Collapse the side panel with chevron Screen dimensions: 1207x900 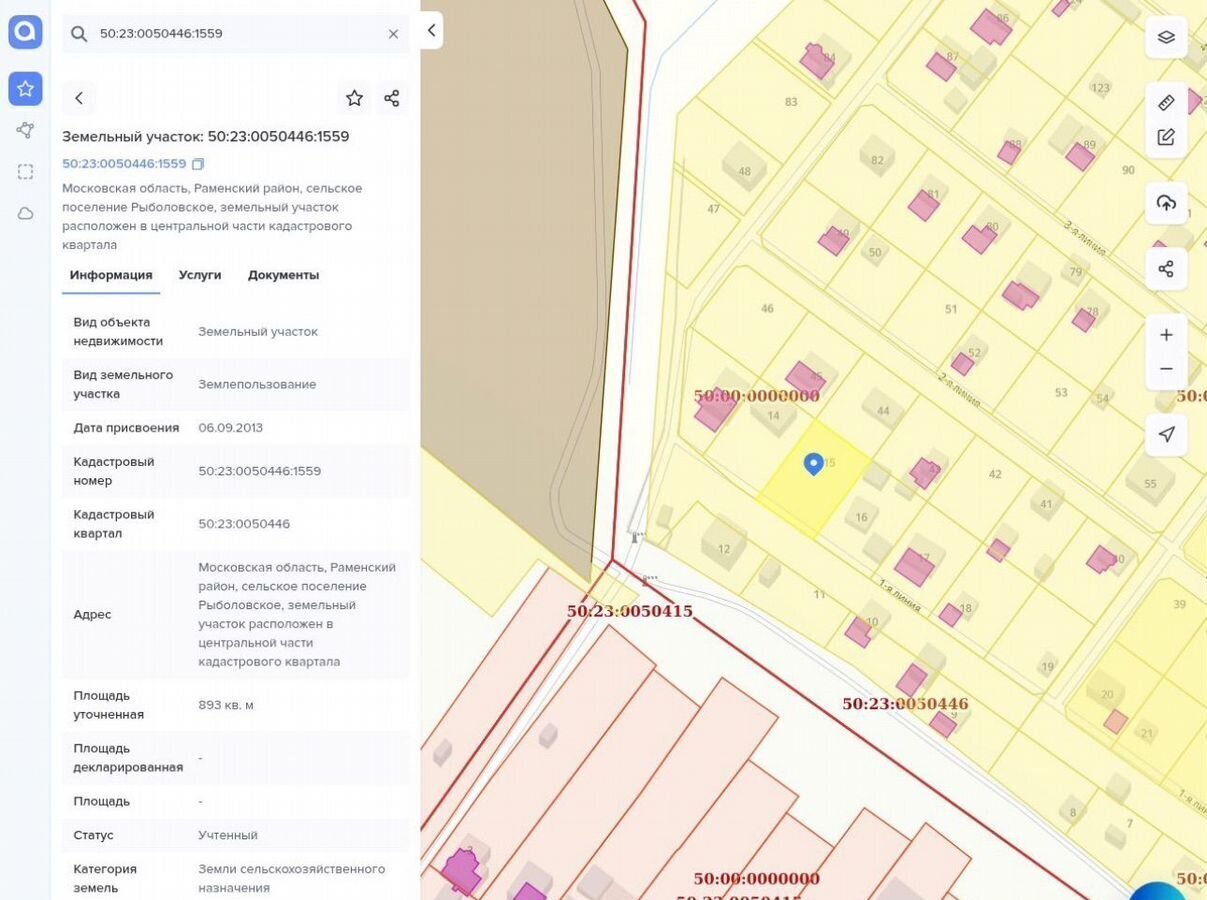click(431, 30)
